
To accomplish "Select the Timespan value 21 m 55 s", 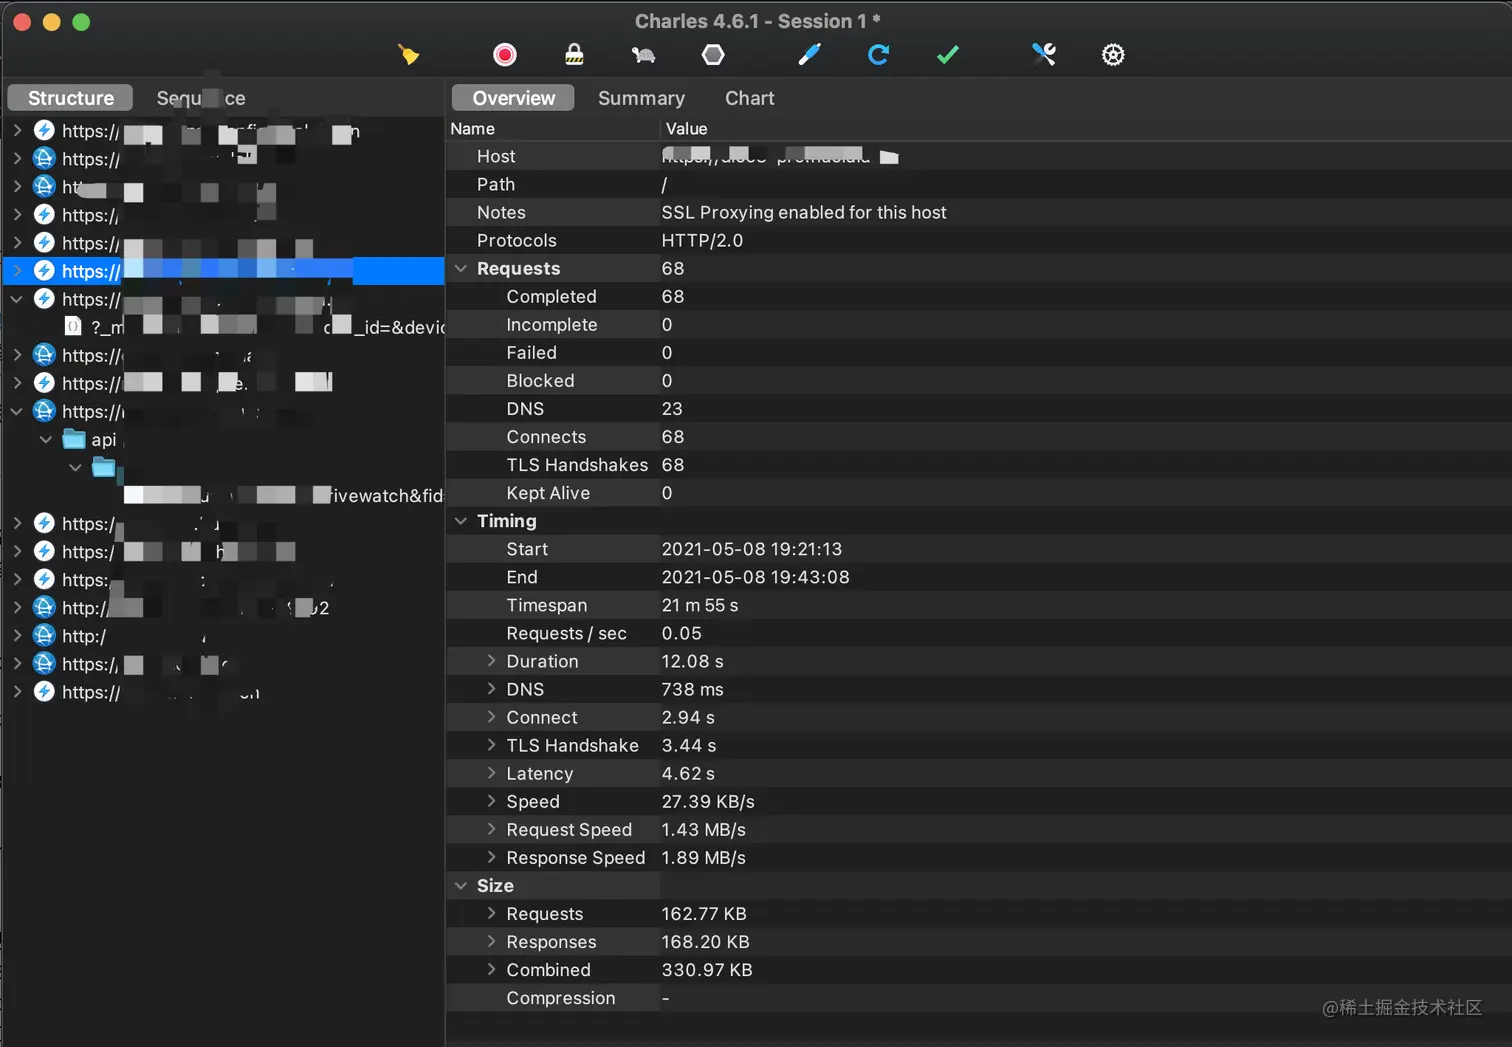I will 700,605.
